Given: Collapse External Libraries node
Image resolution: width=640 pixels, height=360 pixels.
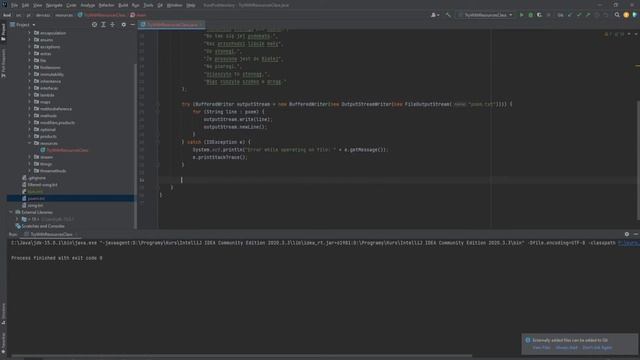Looking at the screenshot, I should pos(11,212).
